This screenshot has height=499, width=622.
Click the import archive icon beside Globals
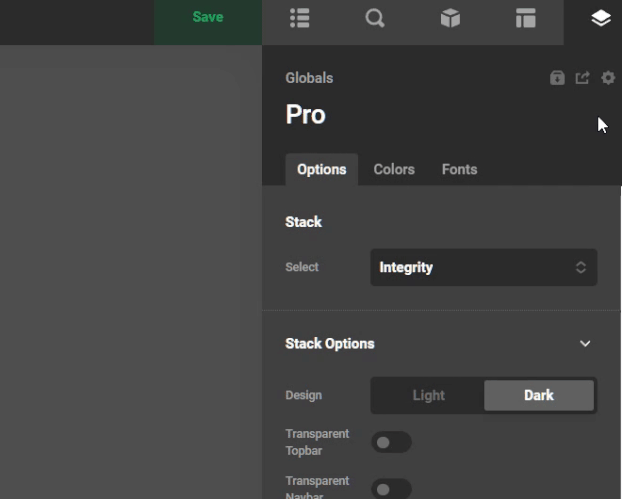point(557,78)
